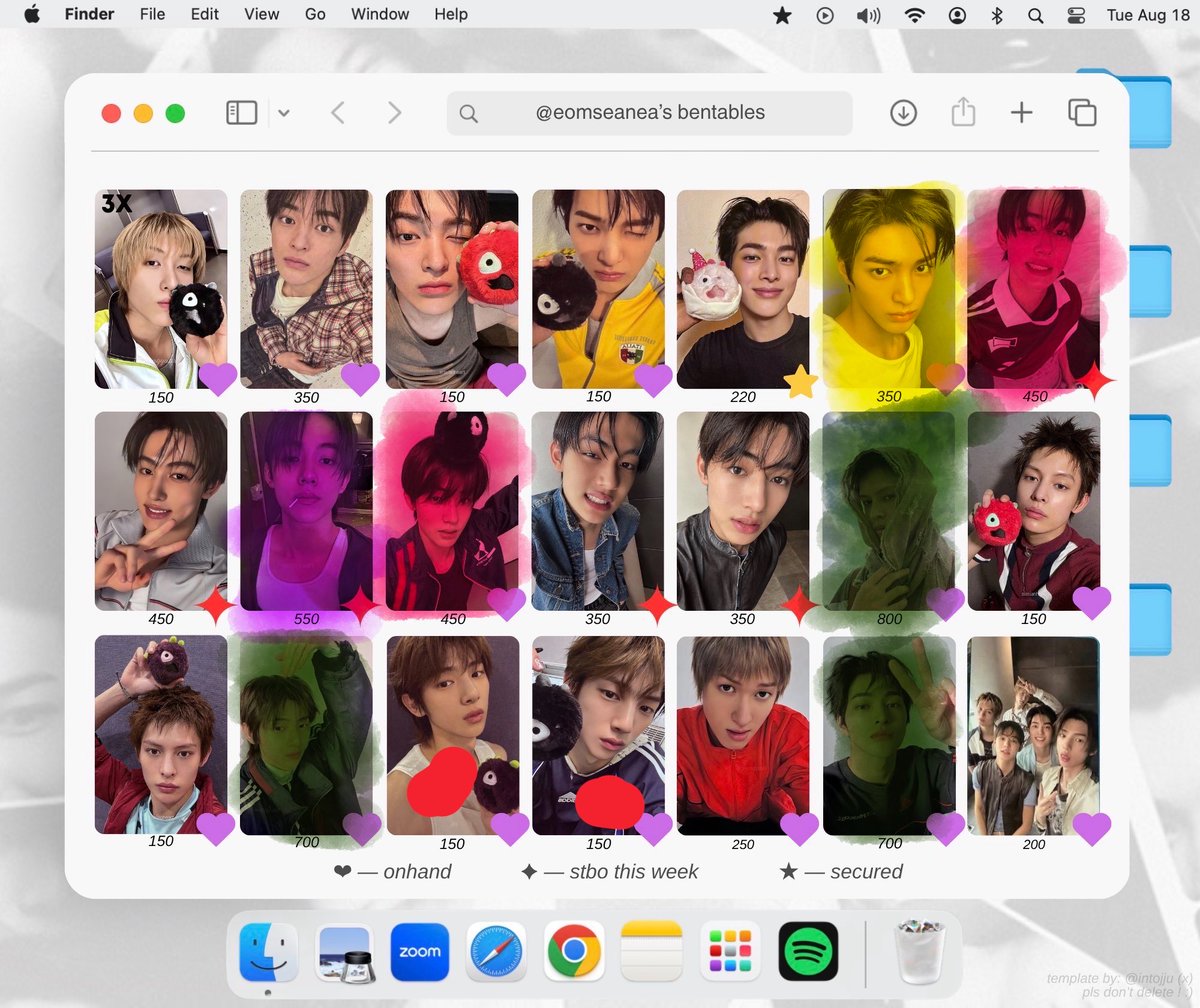Image resolution: width=1200 pixels, height=1008 pixels.
Task: Click the share icon in toolbar
Action: coord(962,112)
